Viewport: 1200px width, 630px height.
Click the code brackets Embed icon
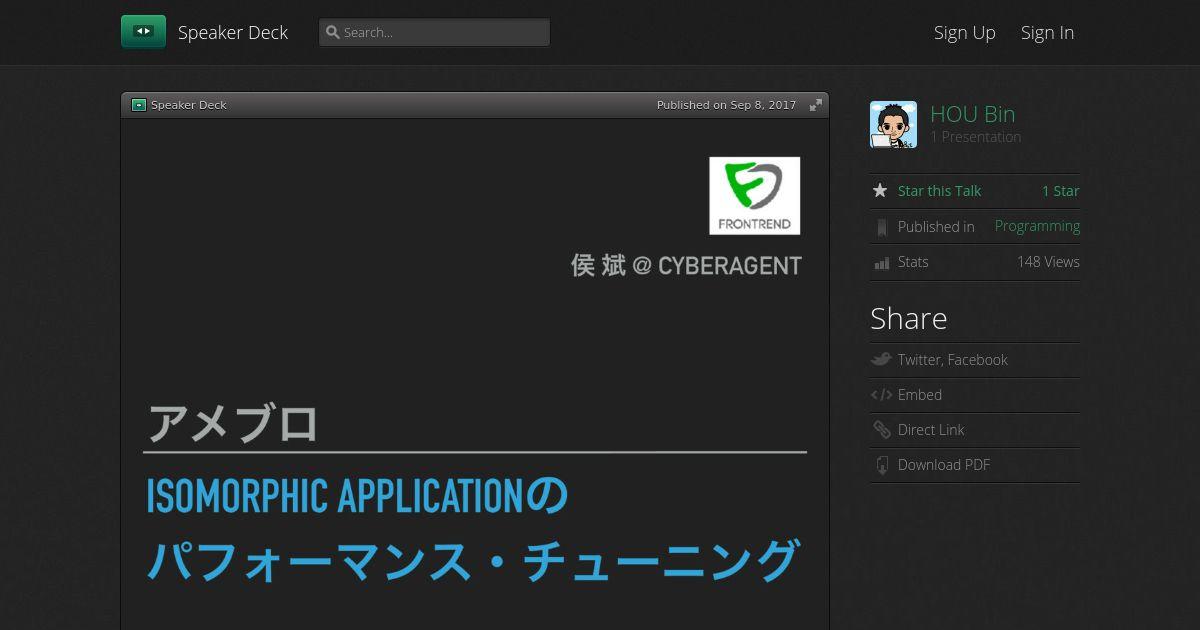[x=881, y=395]
